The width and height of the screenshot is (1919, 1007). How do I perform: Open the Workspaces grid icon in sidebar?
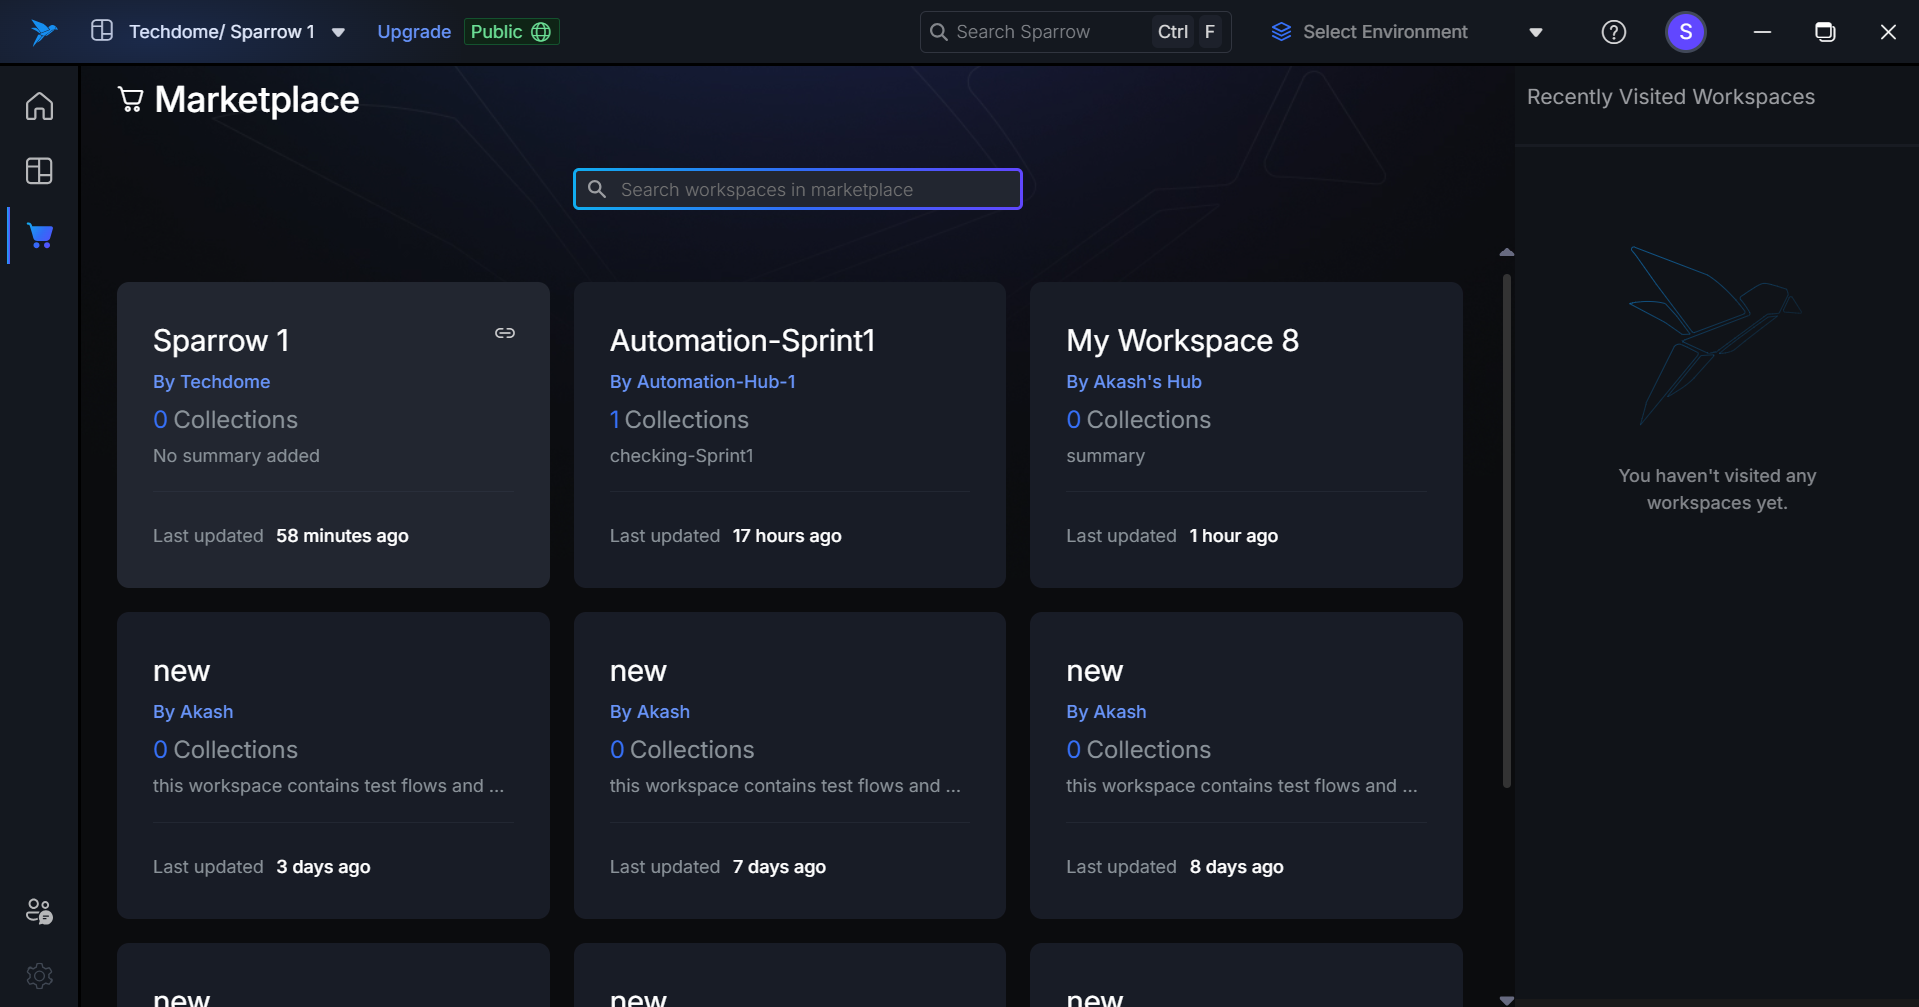tap(39, 171)
